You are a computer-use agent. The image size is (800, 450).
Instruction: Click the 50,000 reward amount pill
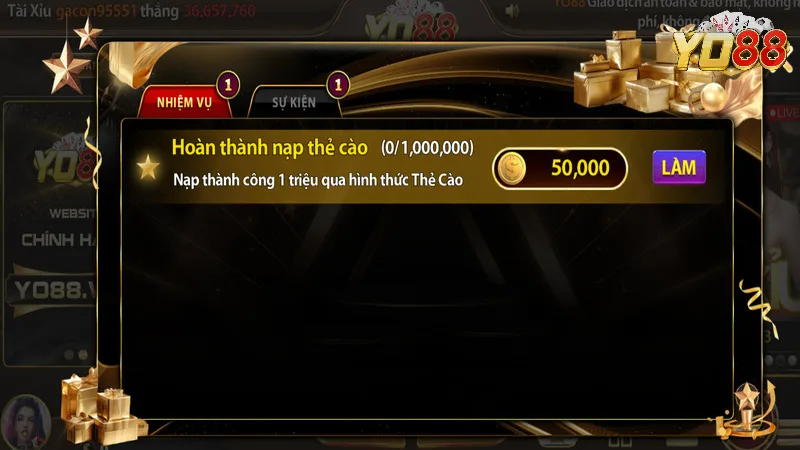(560, 168)
